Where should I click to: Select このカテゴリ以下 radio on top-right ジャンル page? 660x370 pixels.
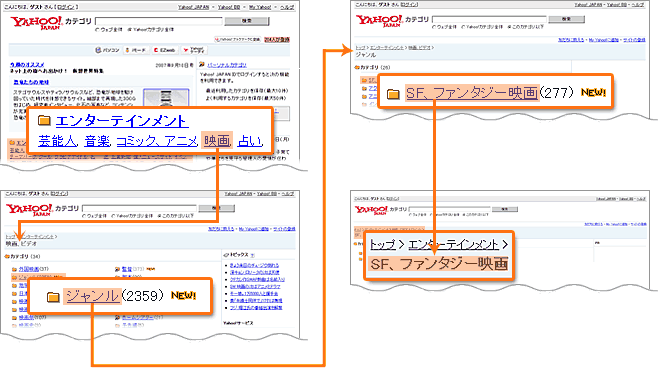click(x=509, y=27)
